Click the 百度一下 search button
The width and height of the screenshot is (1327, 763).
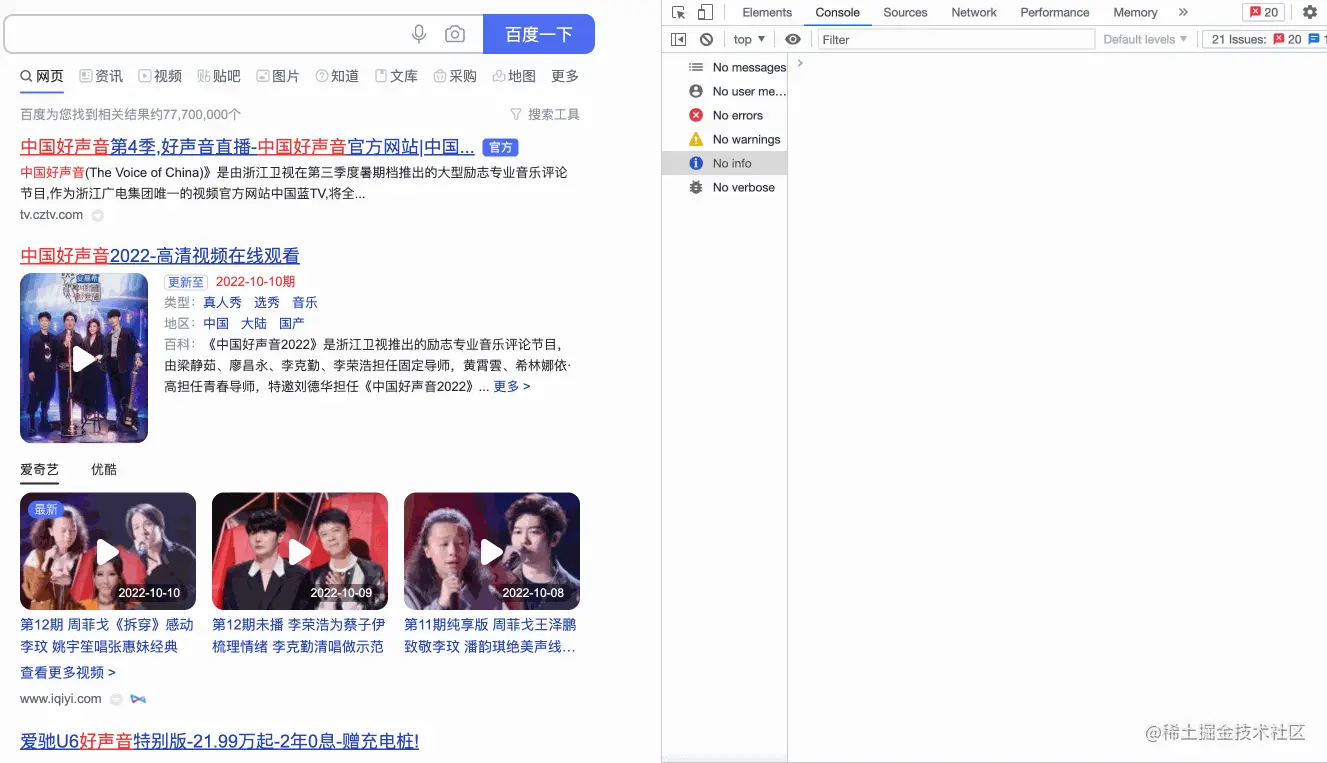(539, 34)
